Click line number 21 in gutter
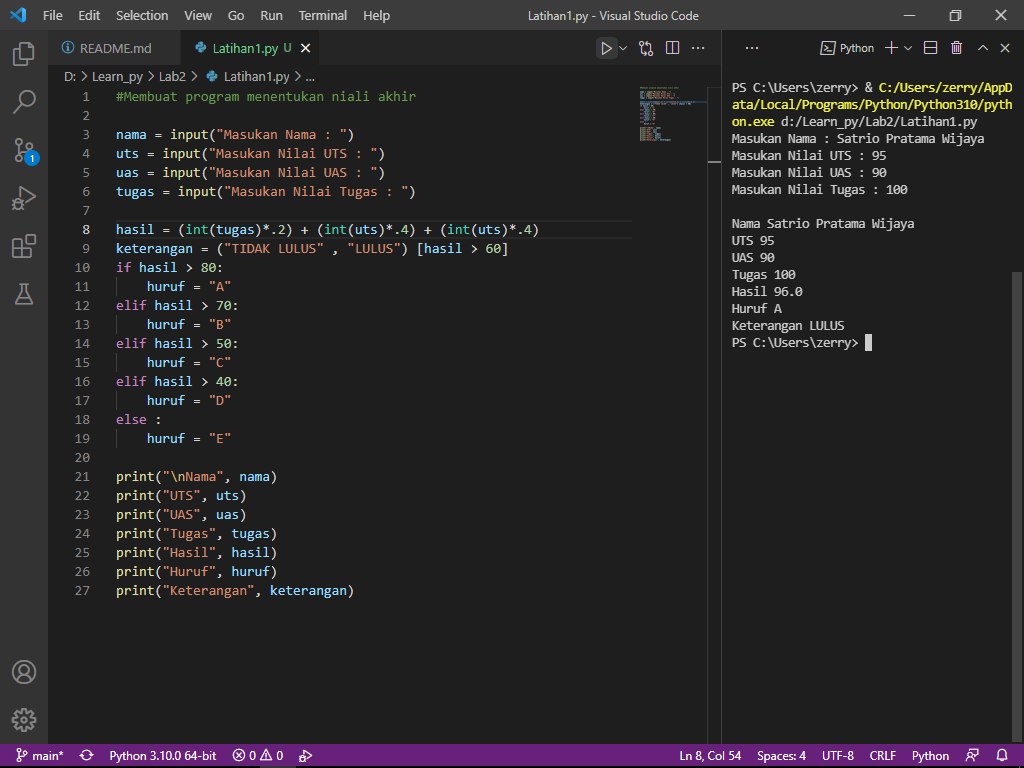Viewport: 1024px width, 768px height. click(x=82, y=477)
